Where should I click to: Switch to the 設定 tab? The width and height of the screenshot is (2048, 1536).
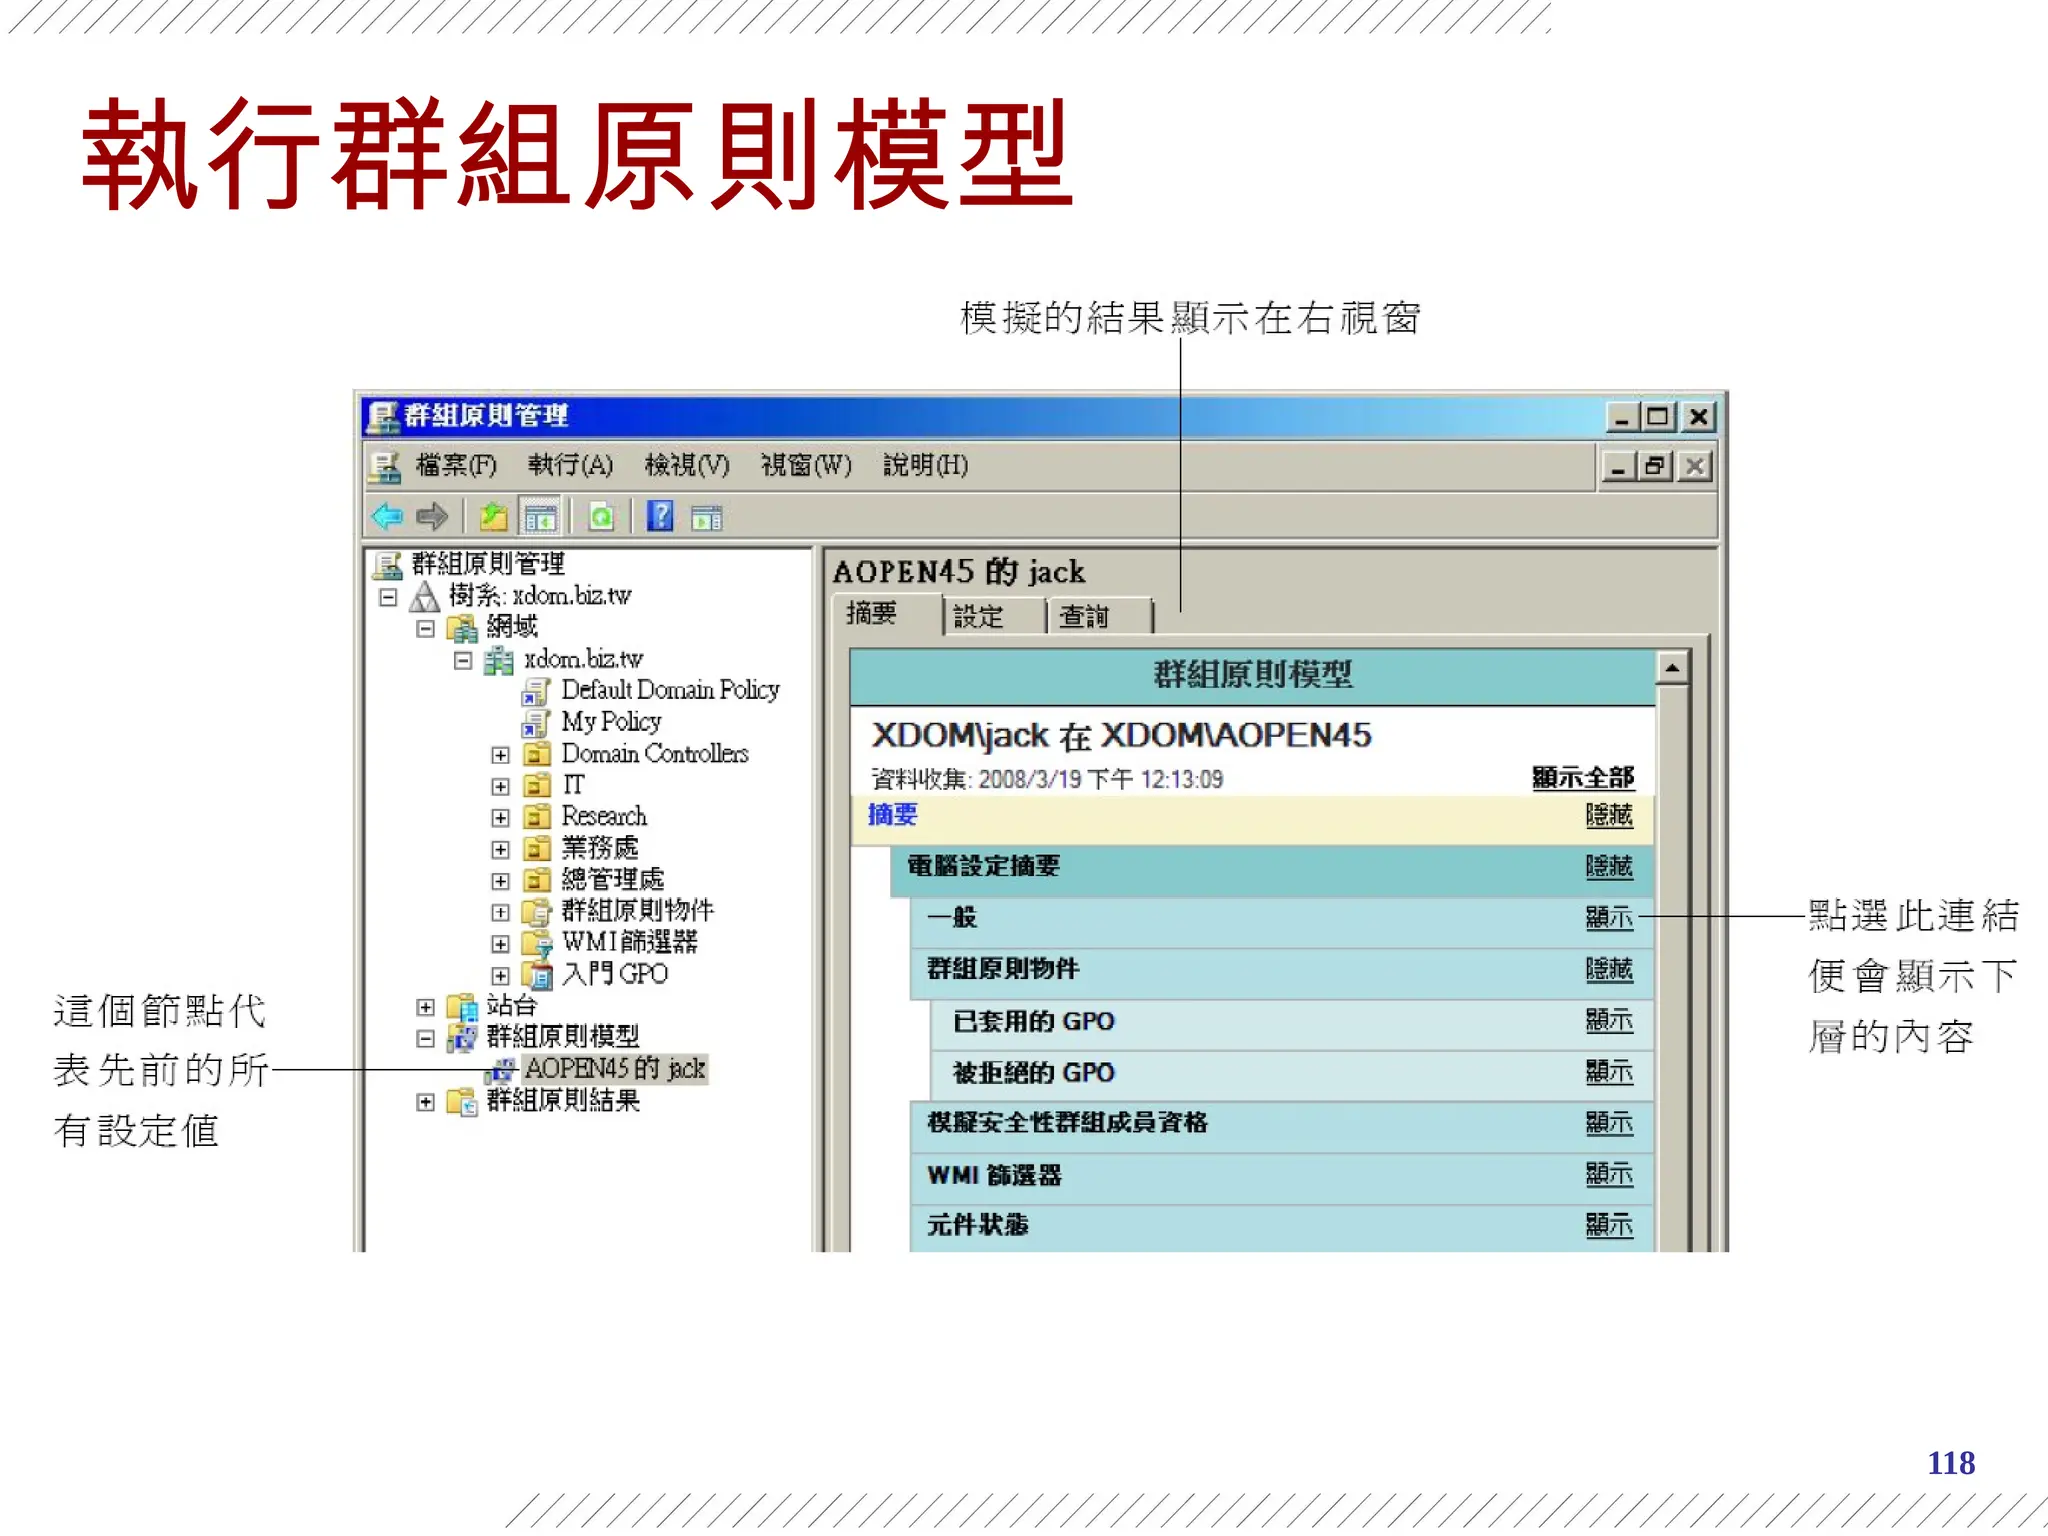(978, 616)
